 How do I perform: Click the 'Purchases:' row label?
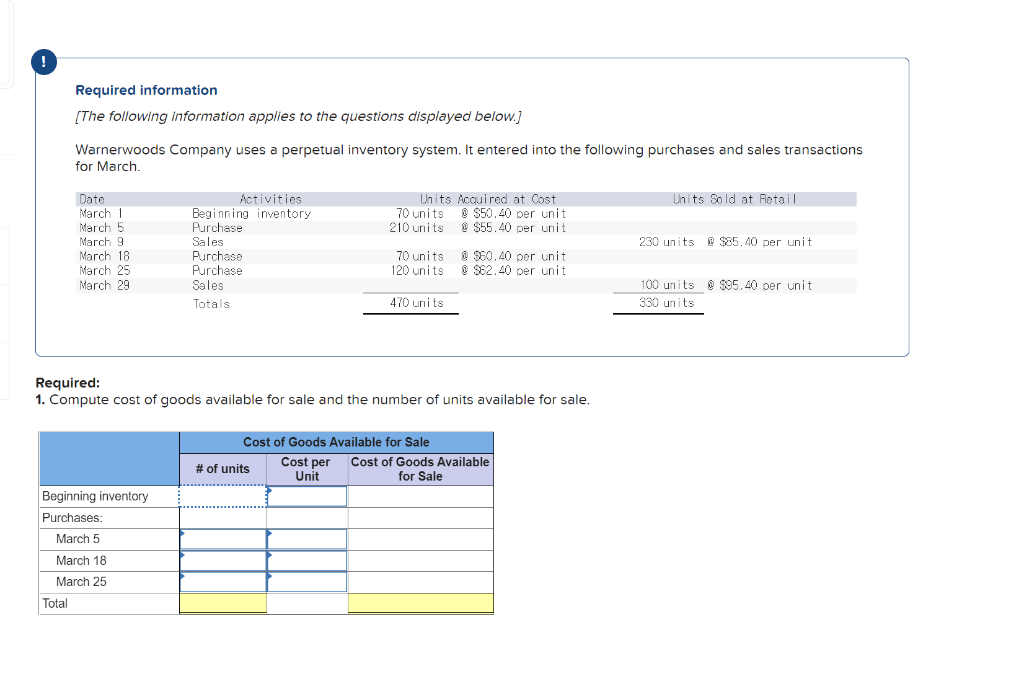pos(72,518)
